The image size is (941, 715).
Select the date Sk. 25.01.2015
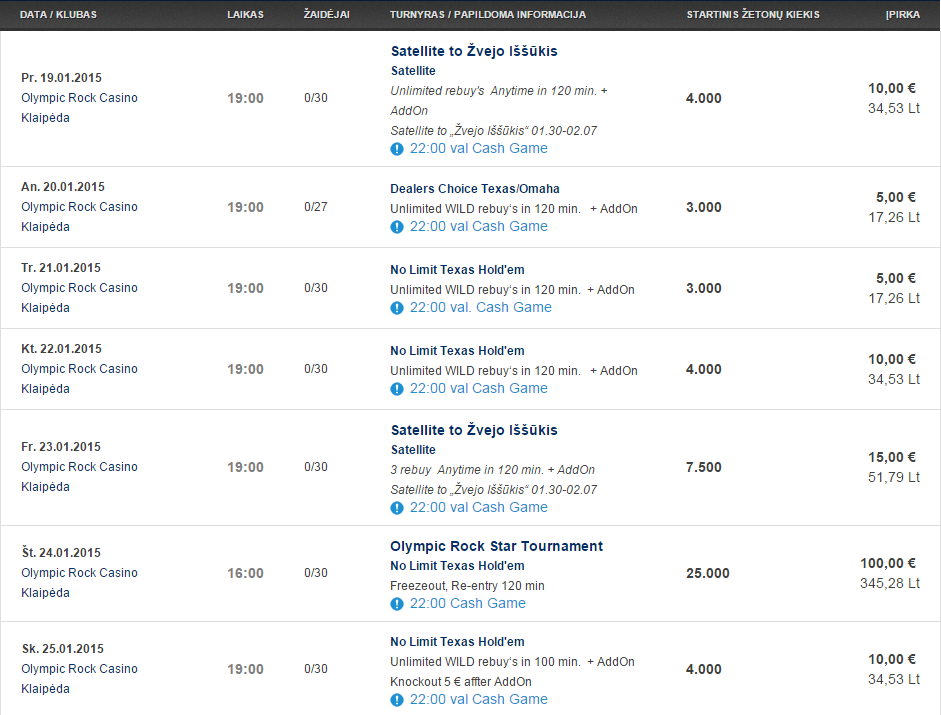tap(62, 648)
